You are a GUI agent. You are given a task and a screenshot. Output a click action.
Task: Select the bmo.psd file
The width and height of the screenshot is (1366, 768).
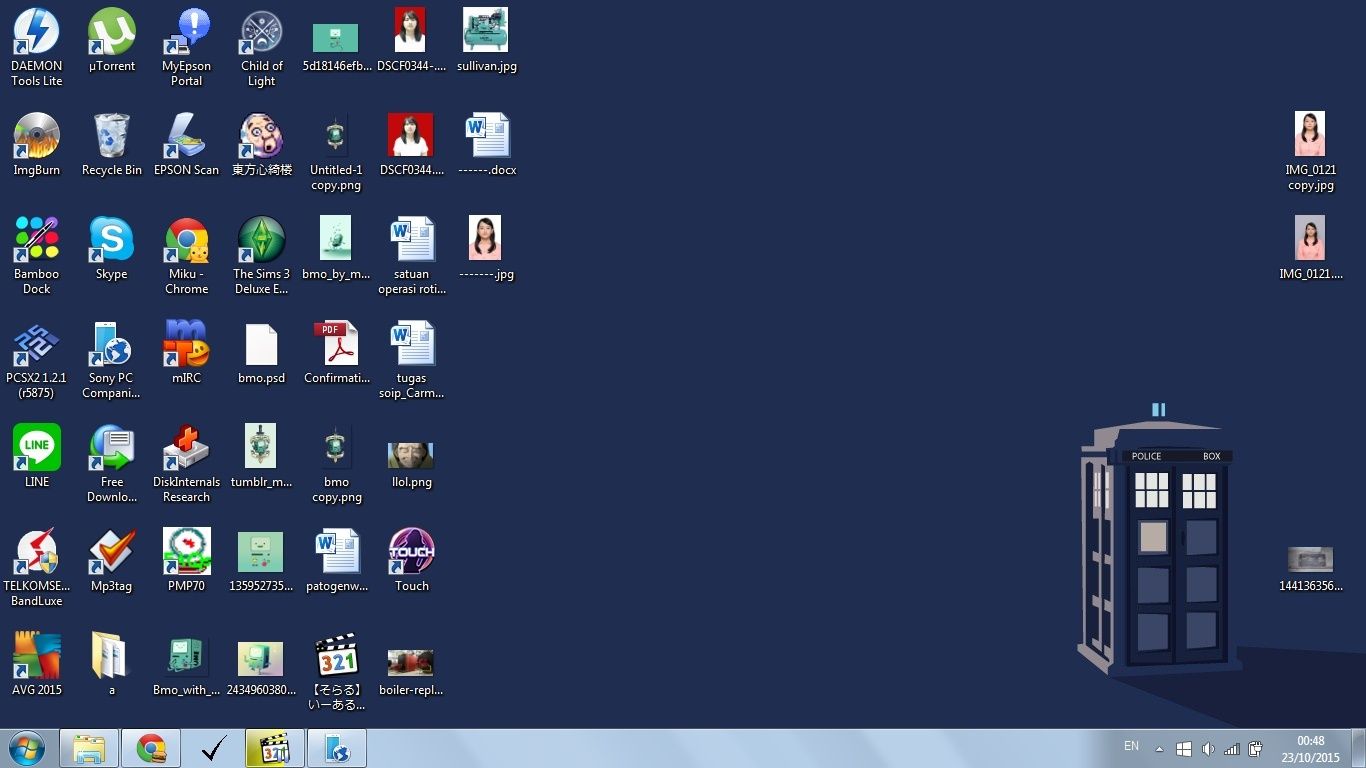pos(262,353)
